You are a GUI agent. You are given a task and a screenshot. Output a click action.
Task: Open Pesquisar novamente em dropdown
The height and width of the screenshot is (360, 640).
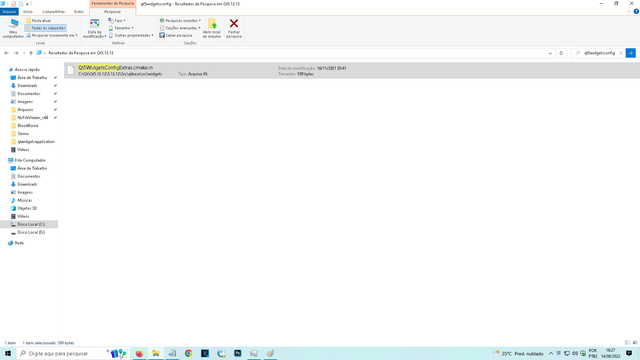coord(51,36)
